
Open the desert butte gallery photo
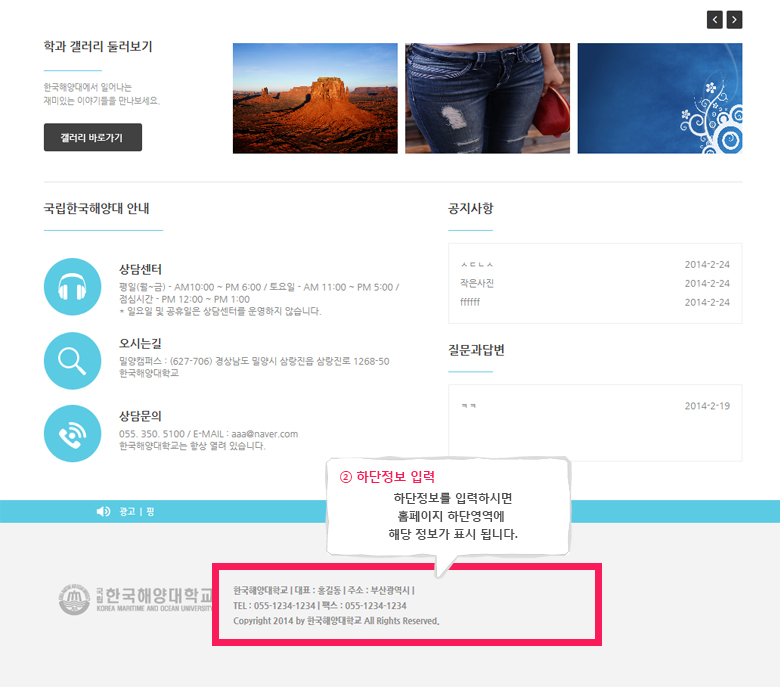pos(315,98)
